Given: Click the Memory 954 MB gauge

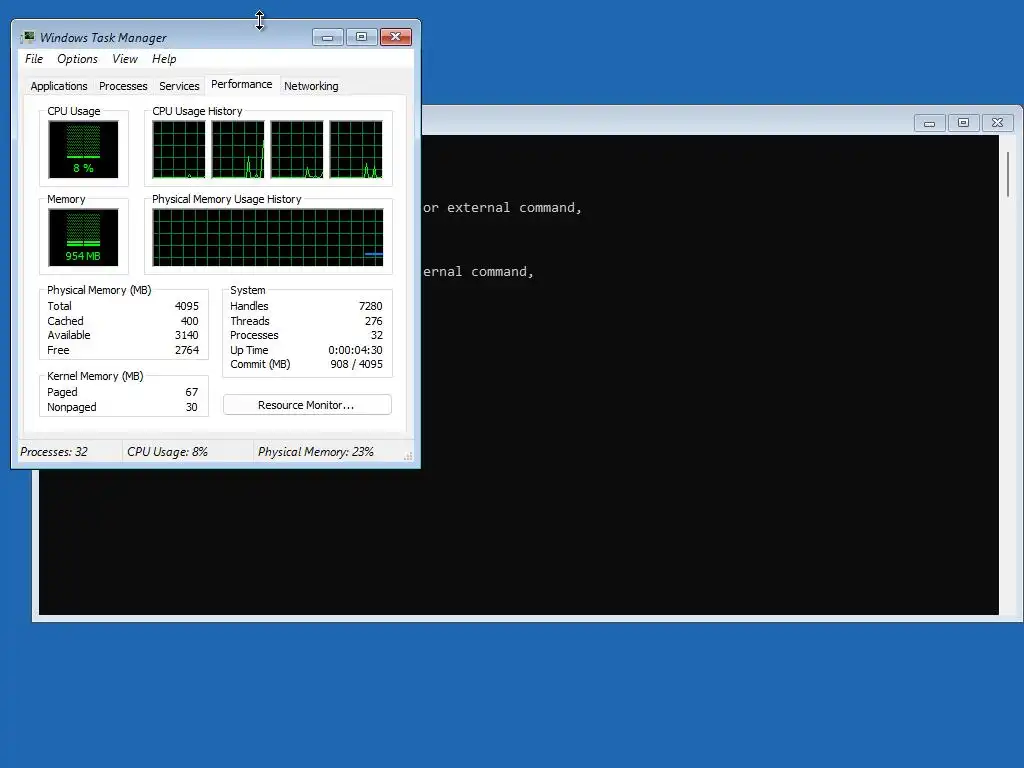Looking at the screenshot, I should [84, 237].
